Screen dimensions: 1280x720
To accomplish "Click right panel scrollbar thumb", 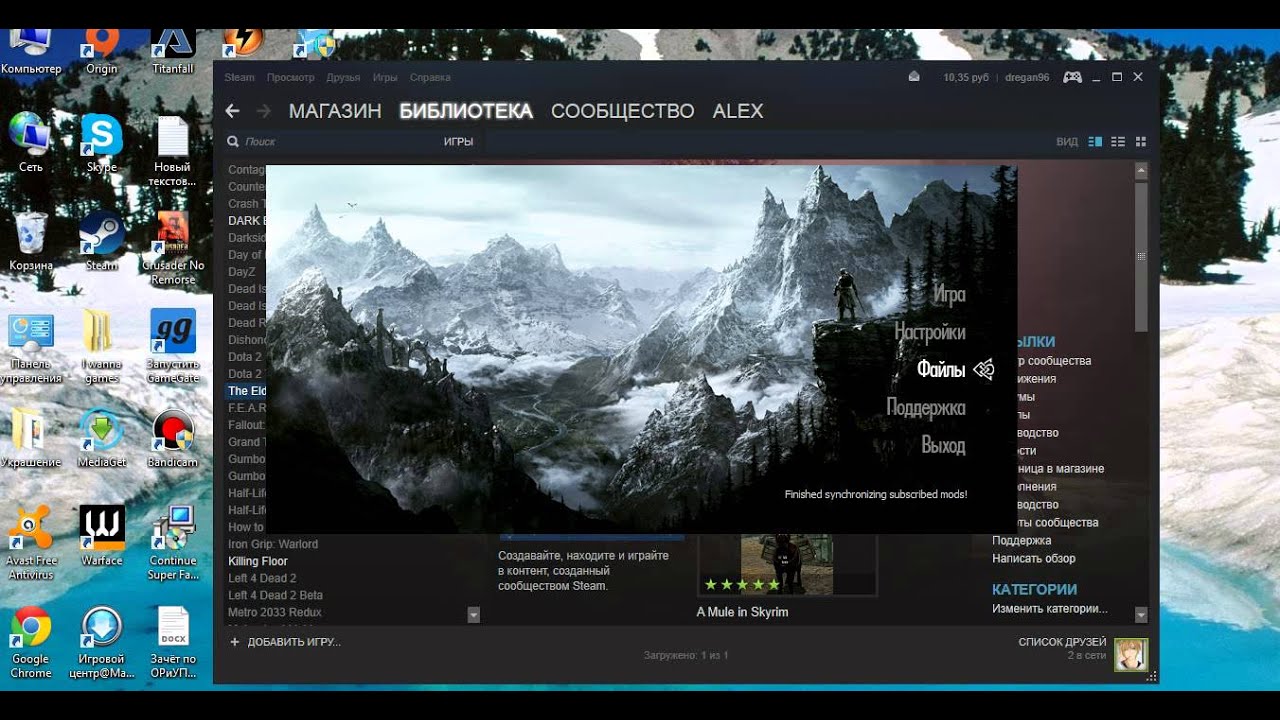I will coord(1141,255).
